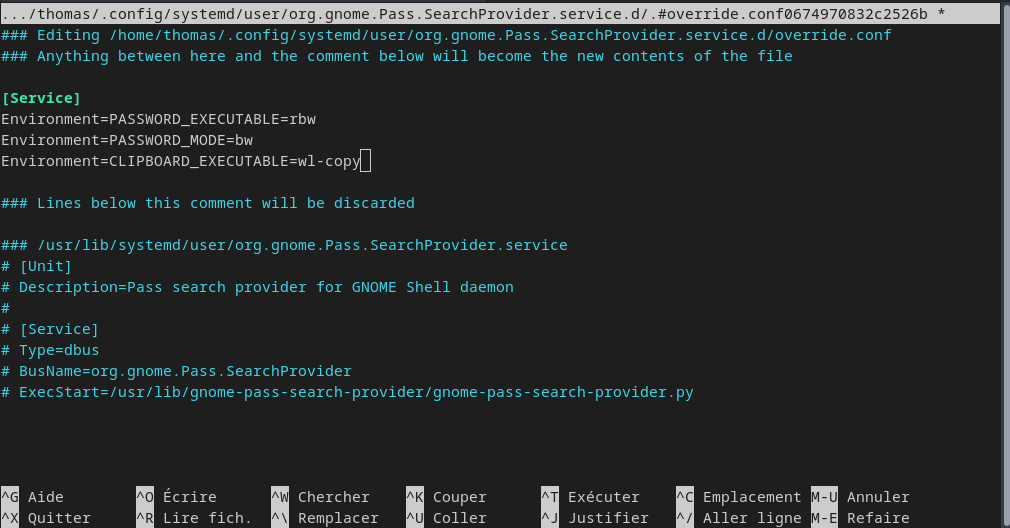This screenshot has height=528, width=1010.
Task: Click the ^W Chercher shortcut
Action: [320, 497]
